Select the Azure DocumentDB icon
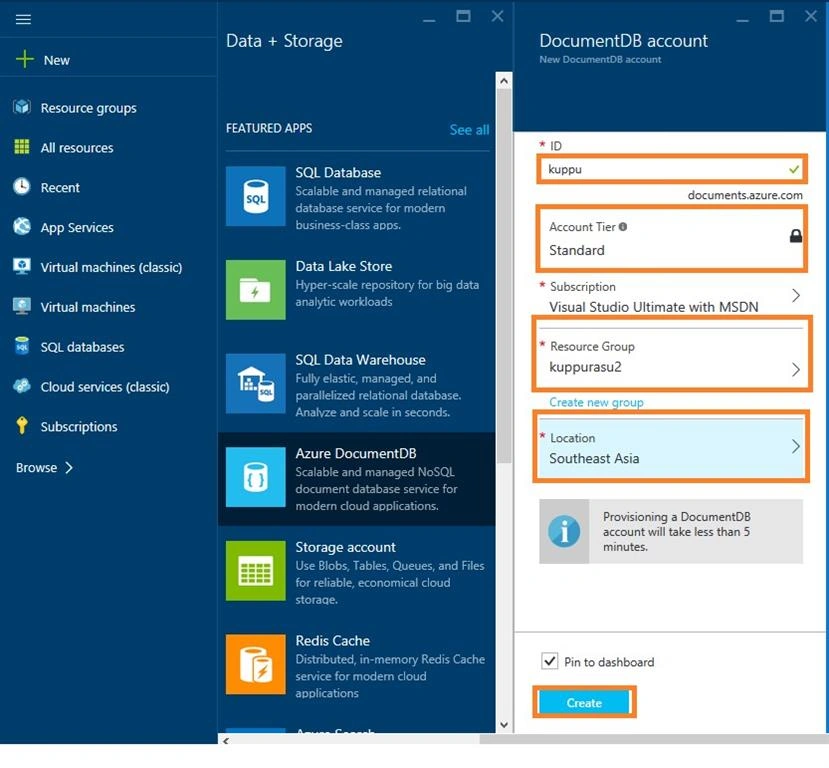The height and width of the screenshot is (768, 829). (255, 477)
